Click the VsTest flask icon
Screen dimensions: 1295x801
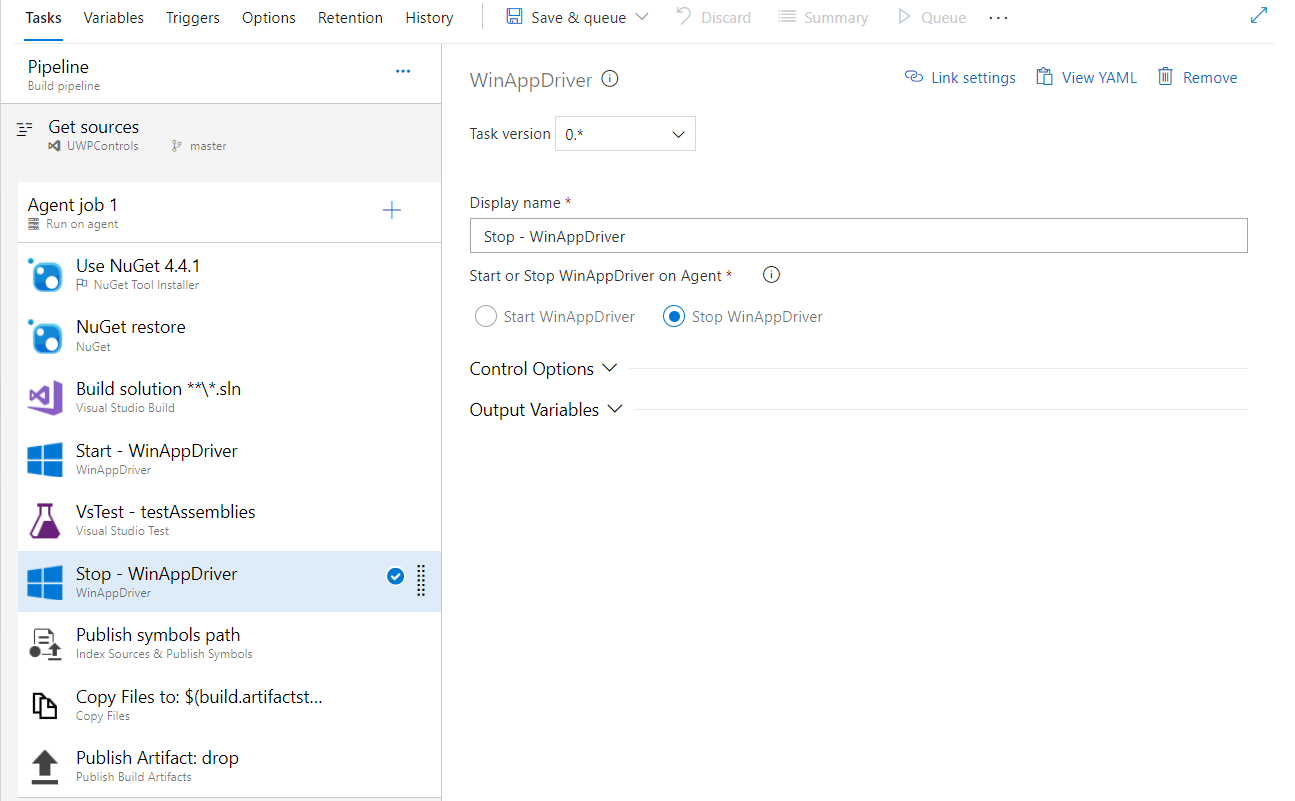[x=45, y=520]
